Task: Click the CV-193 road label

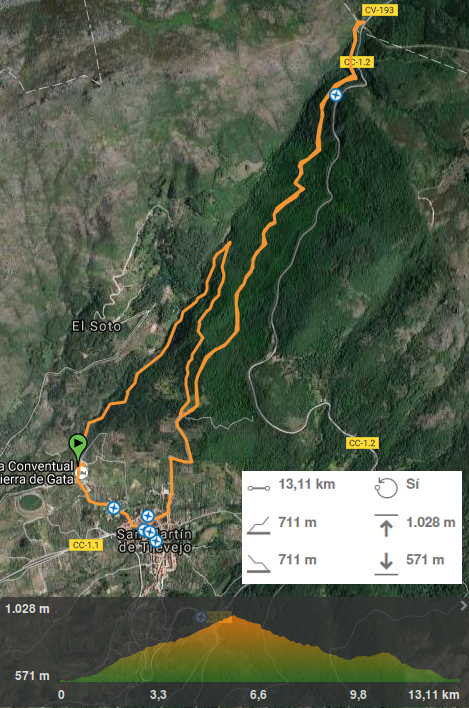Action: [379, 10]
